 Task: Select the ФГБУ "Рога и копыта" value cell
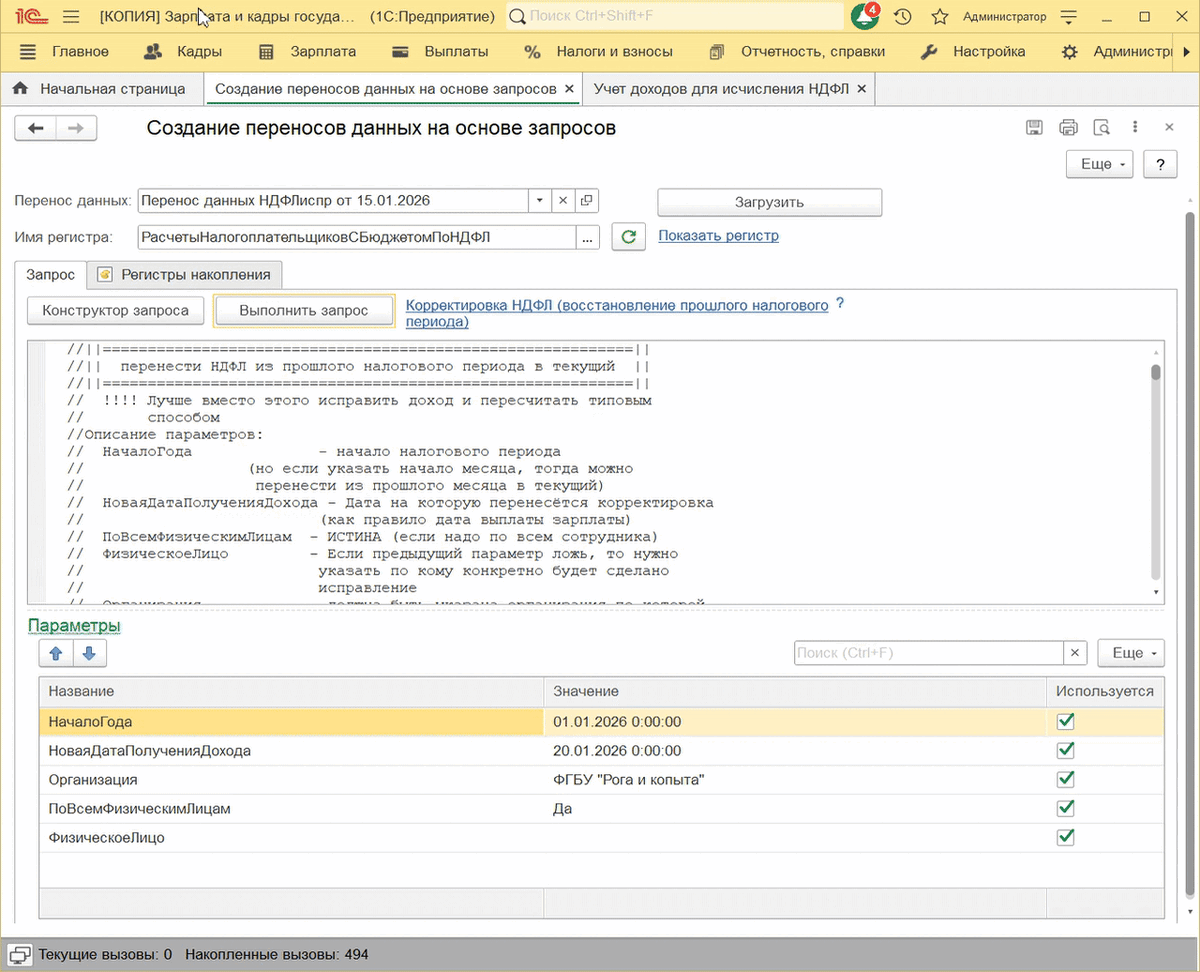click(794, 779)
